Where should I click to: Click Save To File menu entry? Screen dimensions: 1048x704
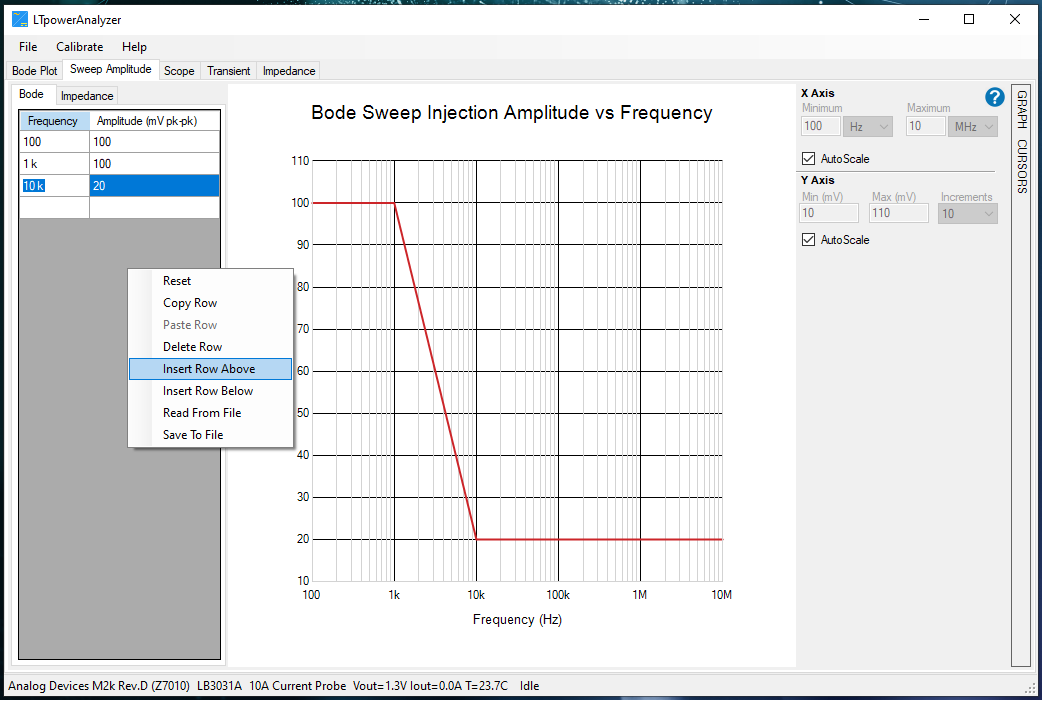point(193,435)
